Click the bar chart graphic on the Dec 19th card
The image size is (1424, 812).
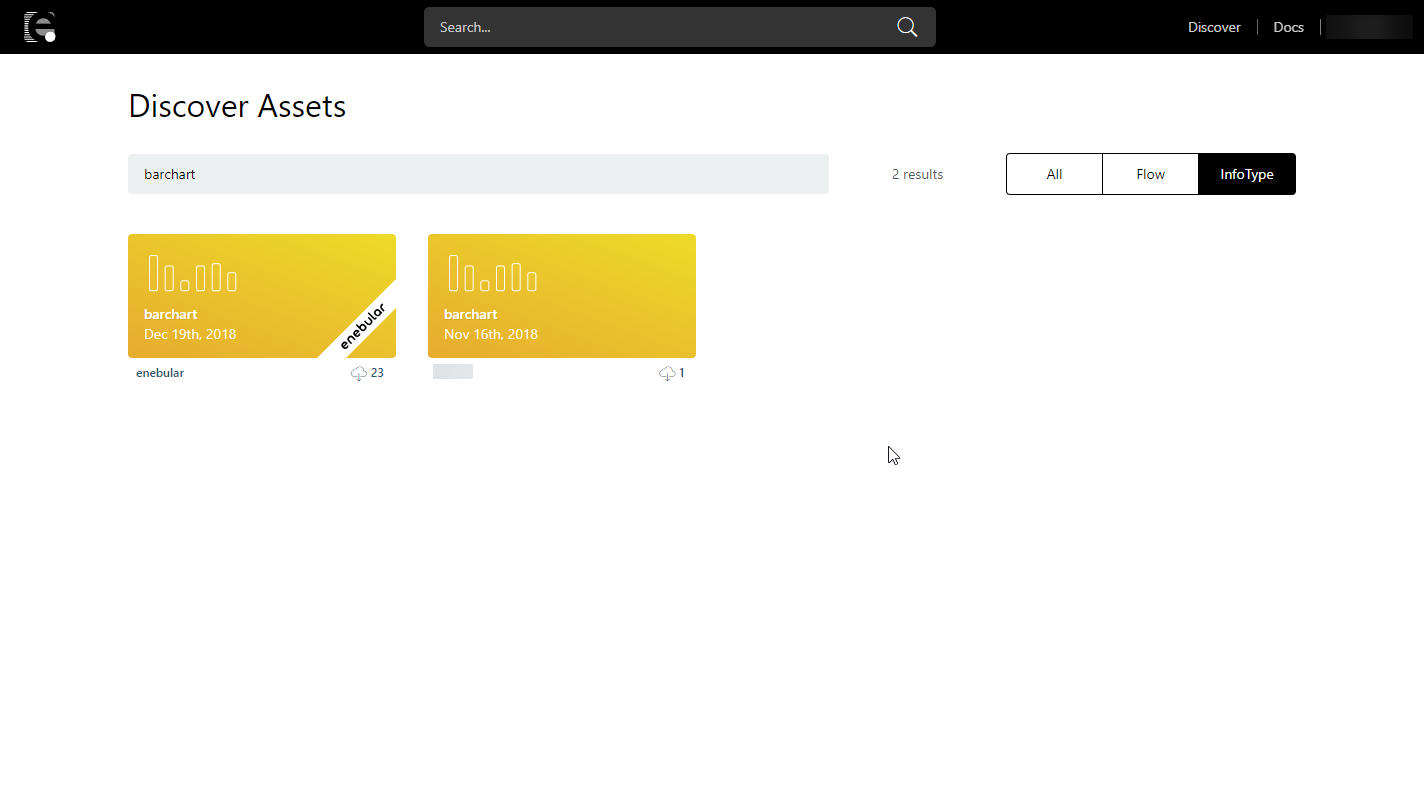(192, 272)
